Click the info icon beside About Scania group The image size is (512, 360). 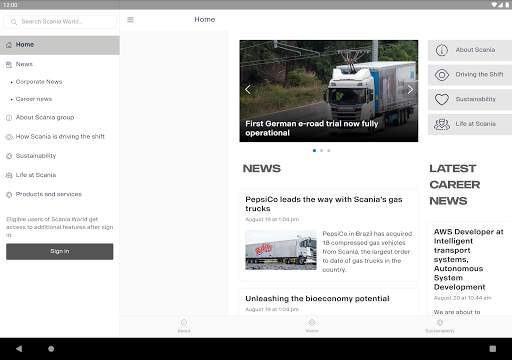tap(9, 118)
